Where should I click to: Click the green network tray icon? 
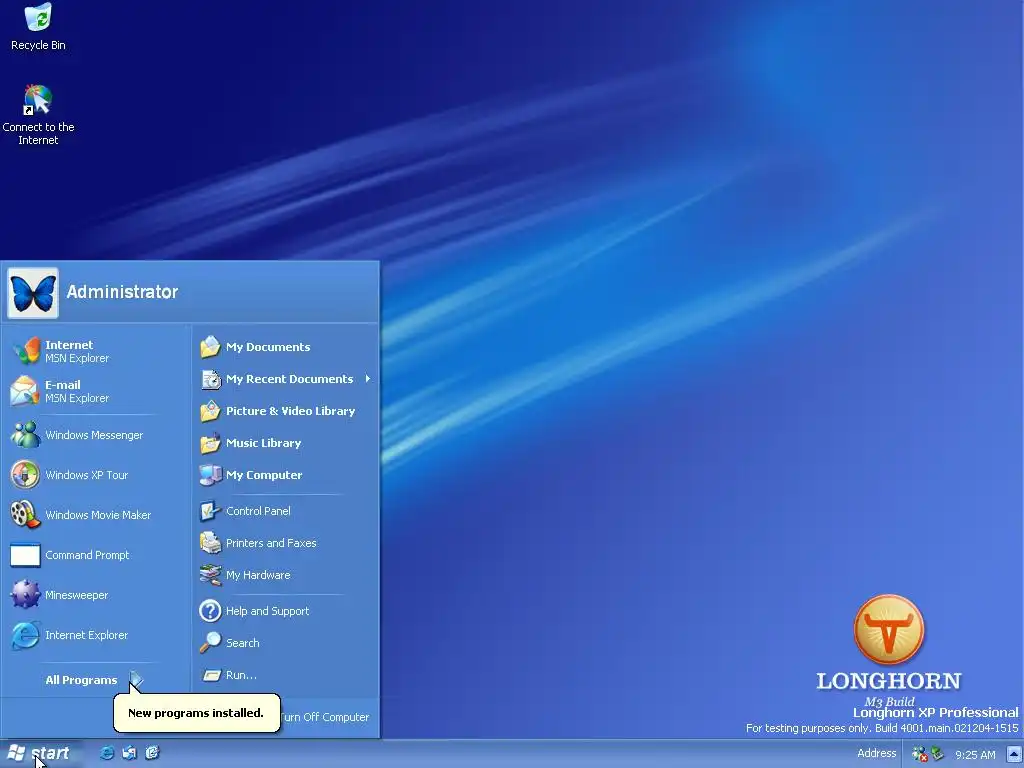(937, 754)
